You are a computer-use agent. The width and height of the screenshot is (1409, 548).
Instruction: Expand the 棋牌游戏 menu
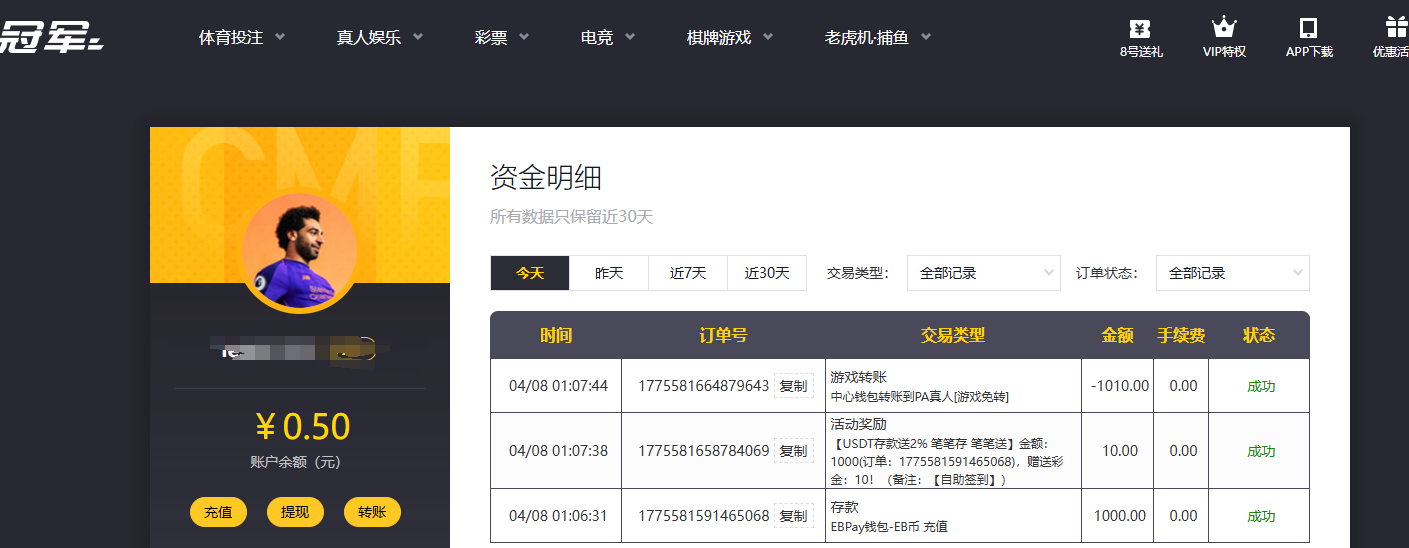tap(729, 38)
